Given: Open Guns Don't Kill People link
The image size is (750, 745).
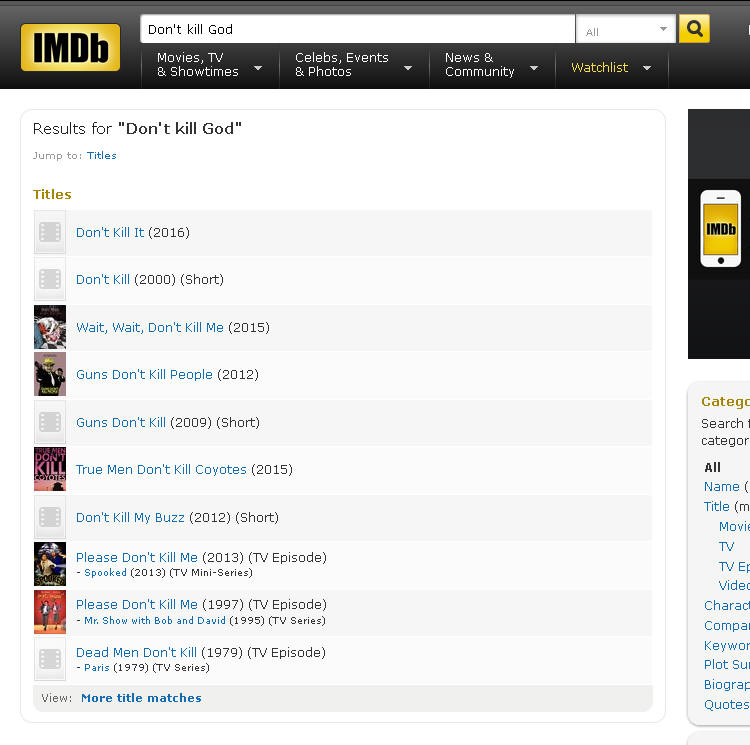Looking at the screenshot, I should click(144, 374).
